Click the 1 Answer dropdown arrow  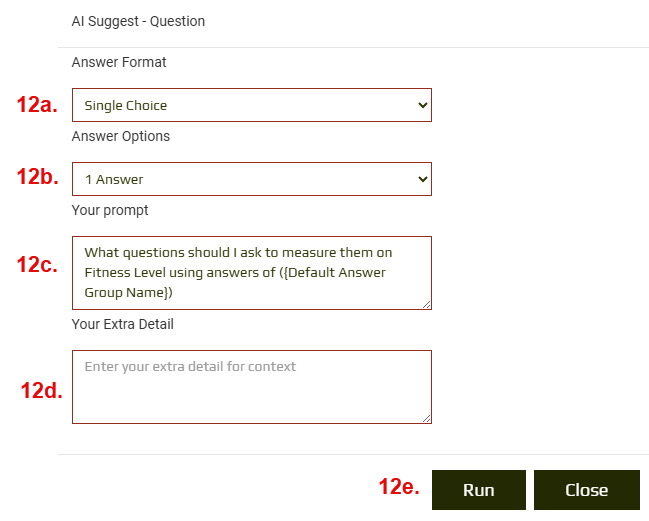(422, 180)
